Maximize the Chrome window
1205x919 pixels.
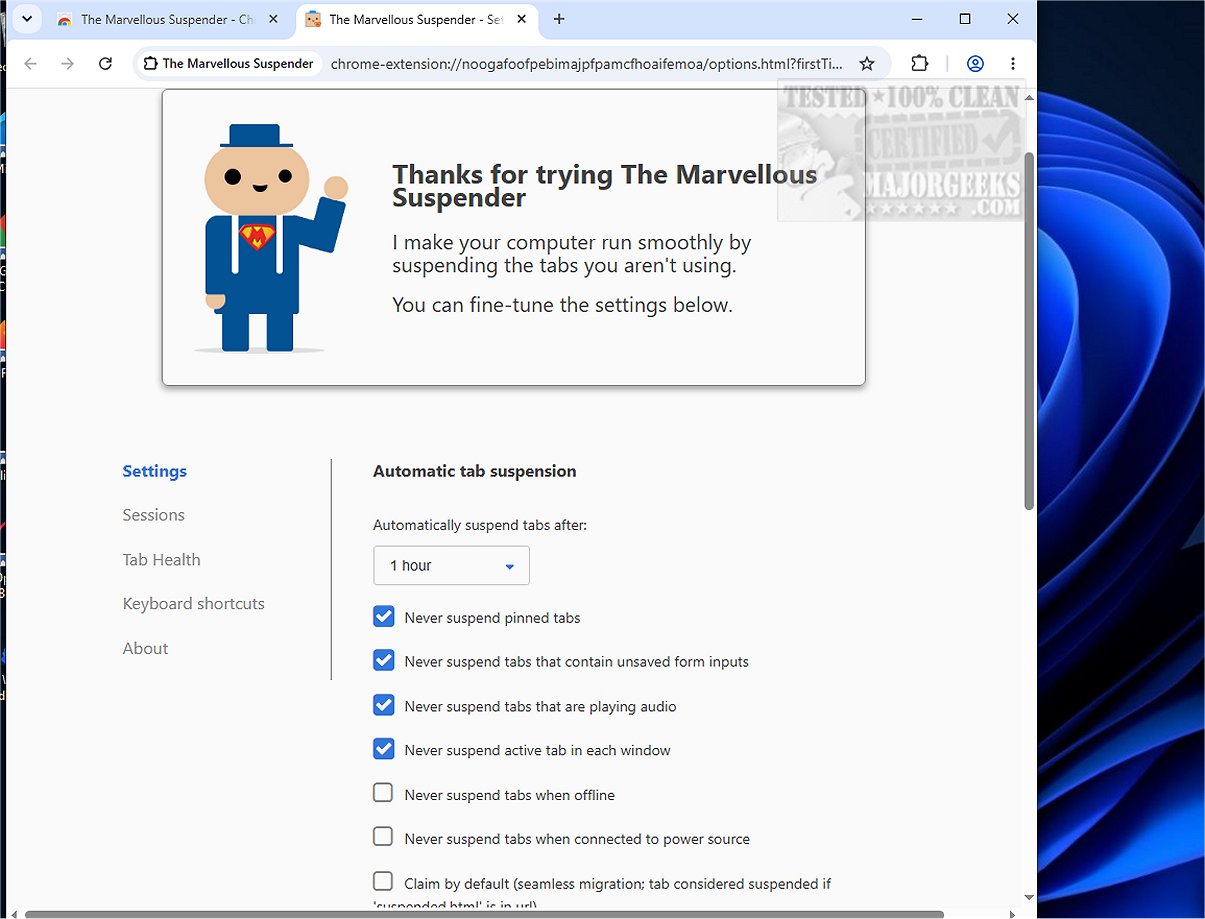[965, 19]
